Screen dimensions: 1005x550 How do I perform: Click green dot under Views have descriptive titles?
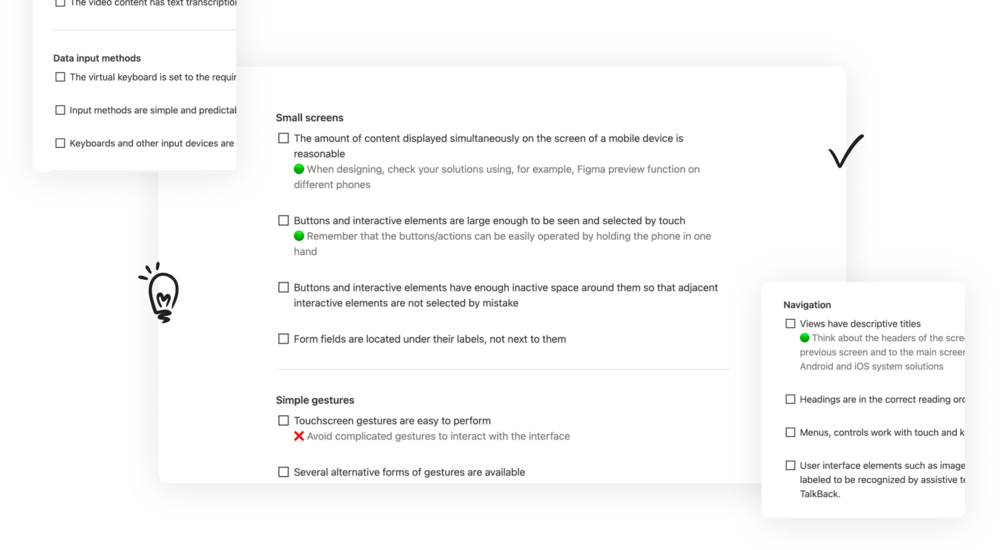[x=805, y=338]
